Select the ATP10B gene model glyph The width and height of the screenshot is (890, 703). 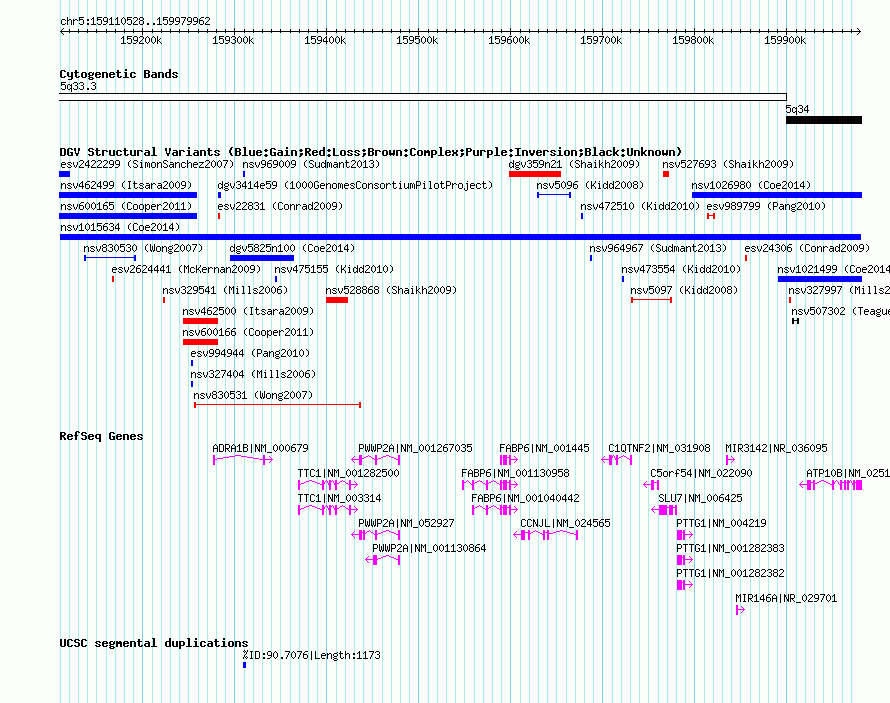click(830, 485)
